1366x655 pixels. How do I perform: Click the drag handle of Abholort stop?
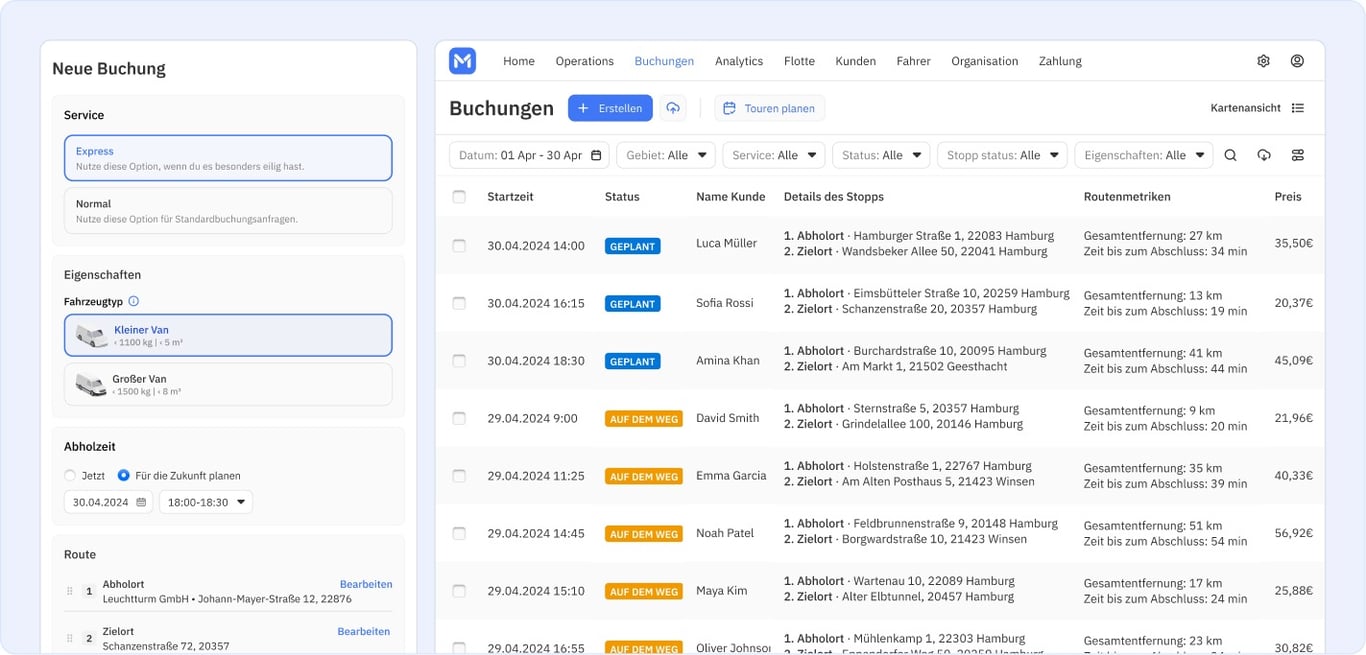tap(69, 591)
